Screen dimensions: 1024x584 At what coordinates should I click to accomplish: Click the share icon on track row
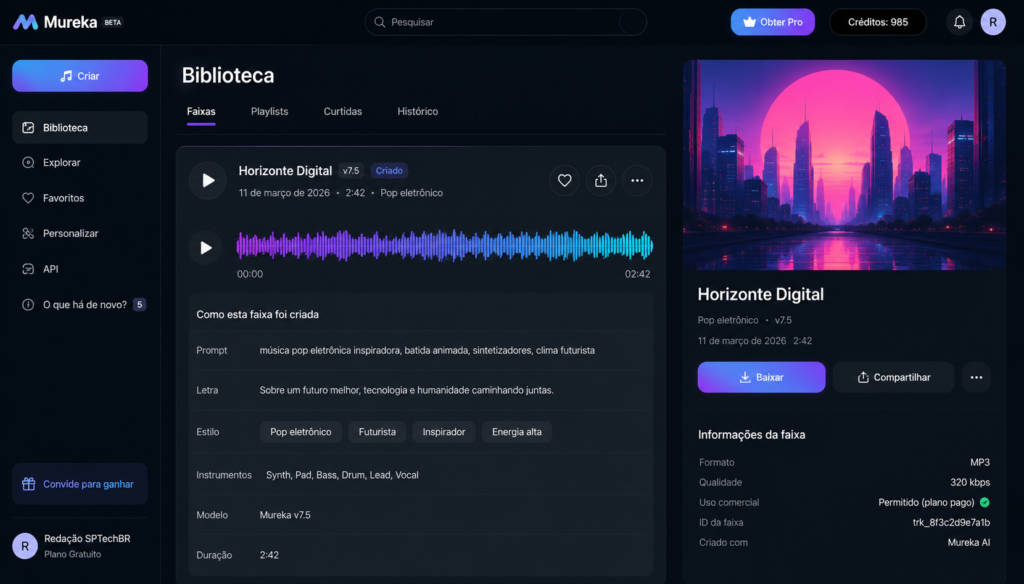tap(601, 180)
